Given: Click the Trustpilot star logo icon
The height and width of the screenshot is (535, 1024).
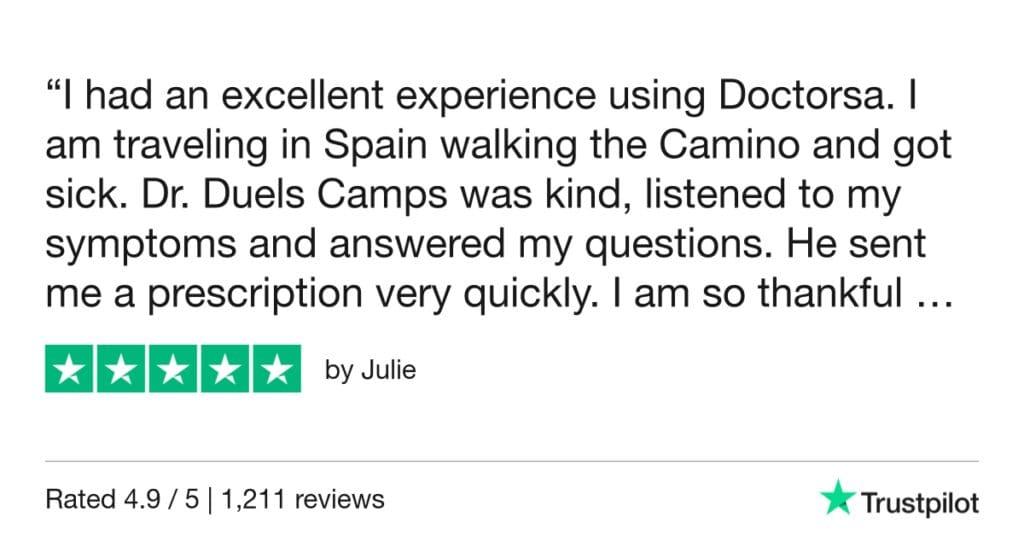Looking at the screenshot, I should pyautogui.click(x=836, y=497).
